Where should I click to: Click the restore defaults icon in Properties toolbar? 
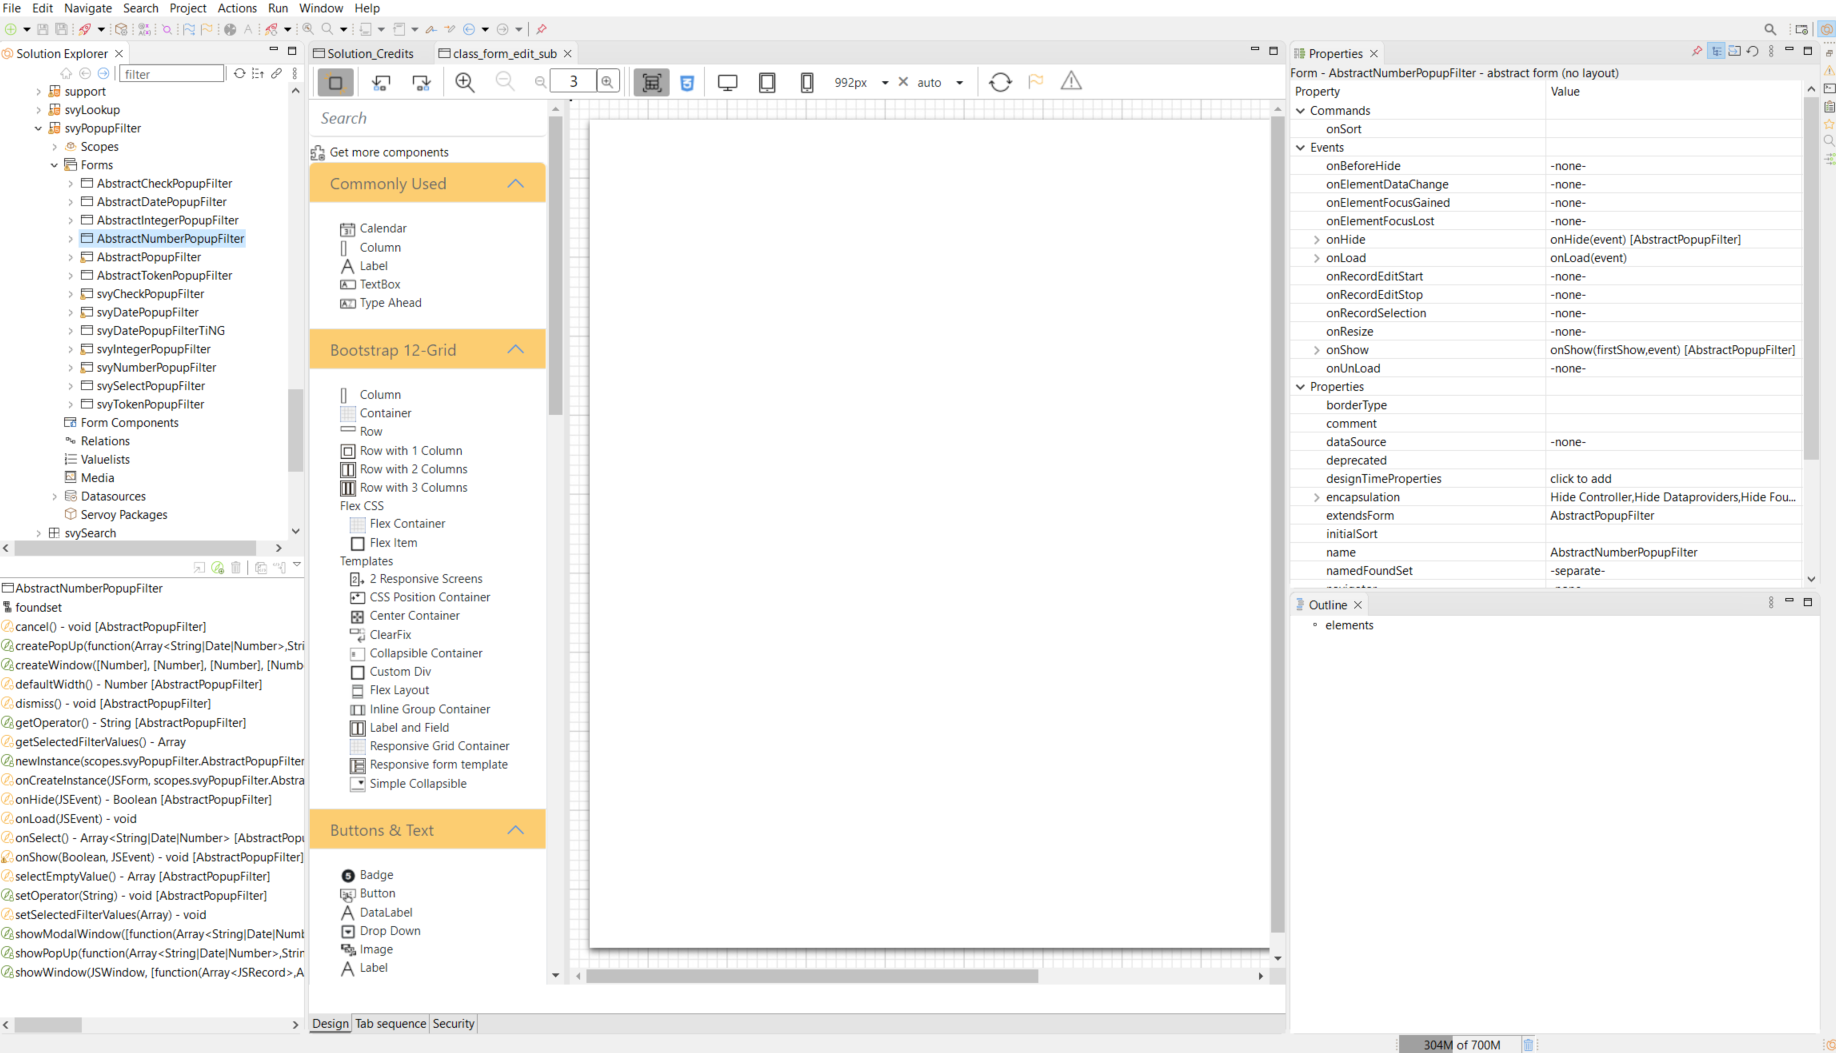click(x=1753, y=51)
